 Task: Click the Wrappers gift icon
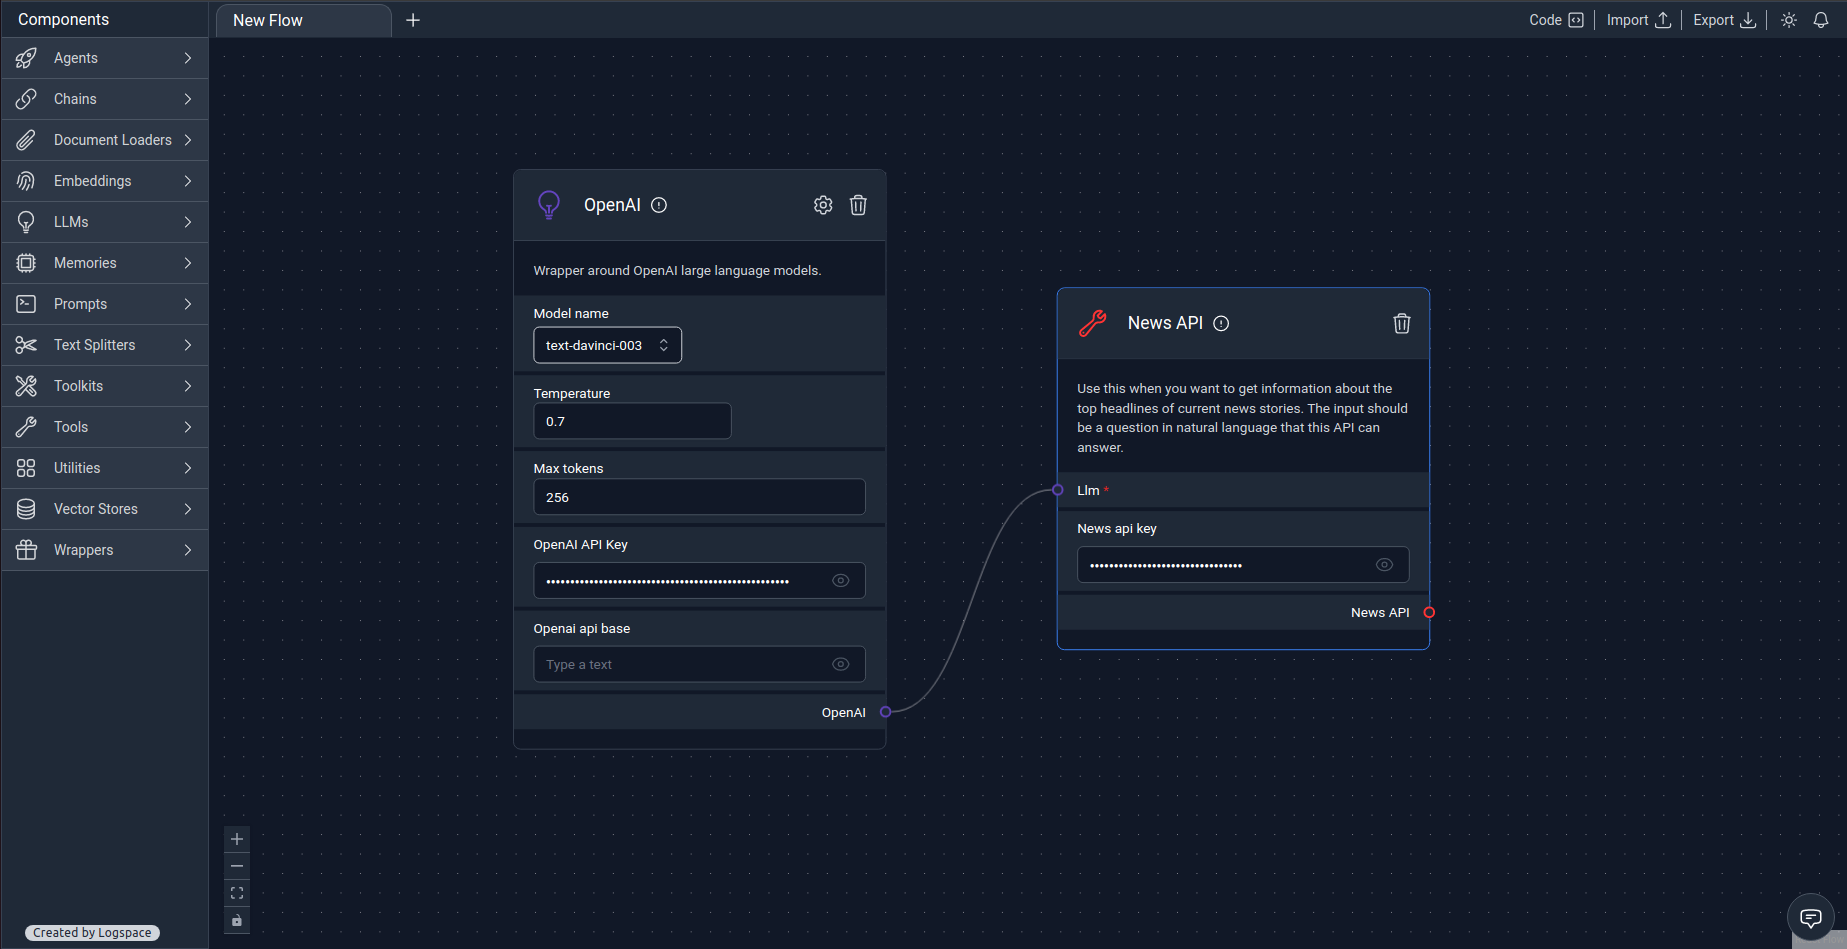point(26,550)
